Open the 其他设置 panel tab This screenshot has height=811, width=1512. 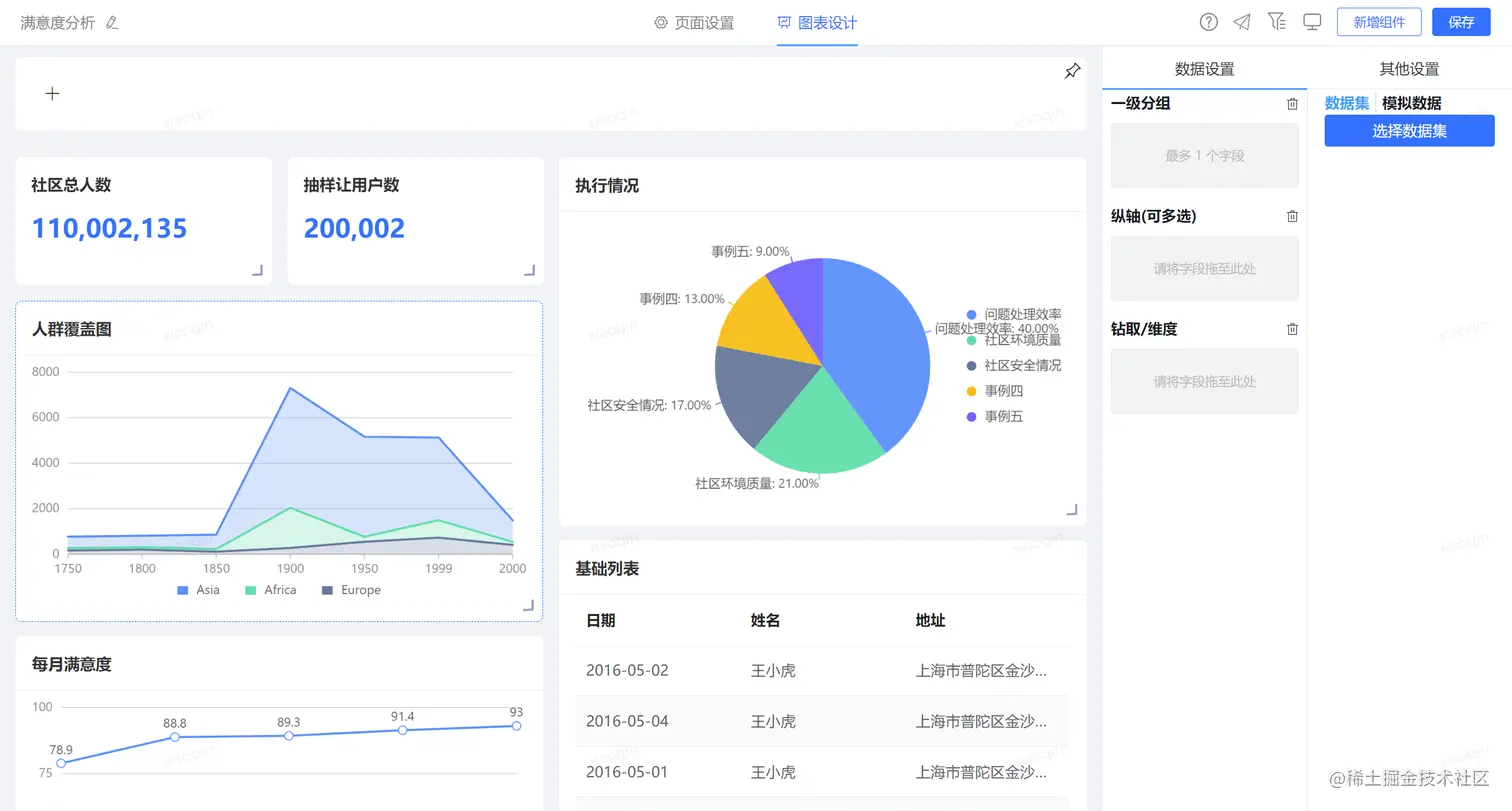point(1409,69)
